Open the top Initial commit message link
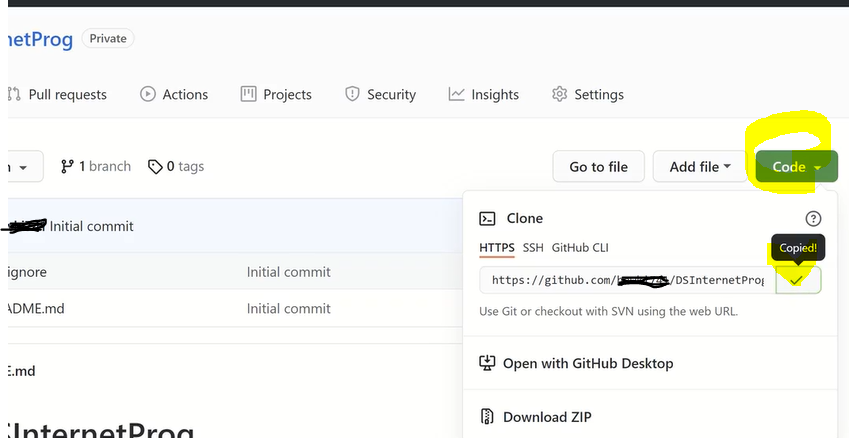 pyautogui.click(x=92, y=226)
